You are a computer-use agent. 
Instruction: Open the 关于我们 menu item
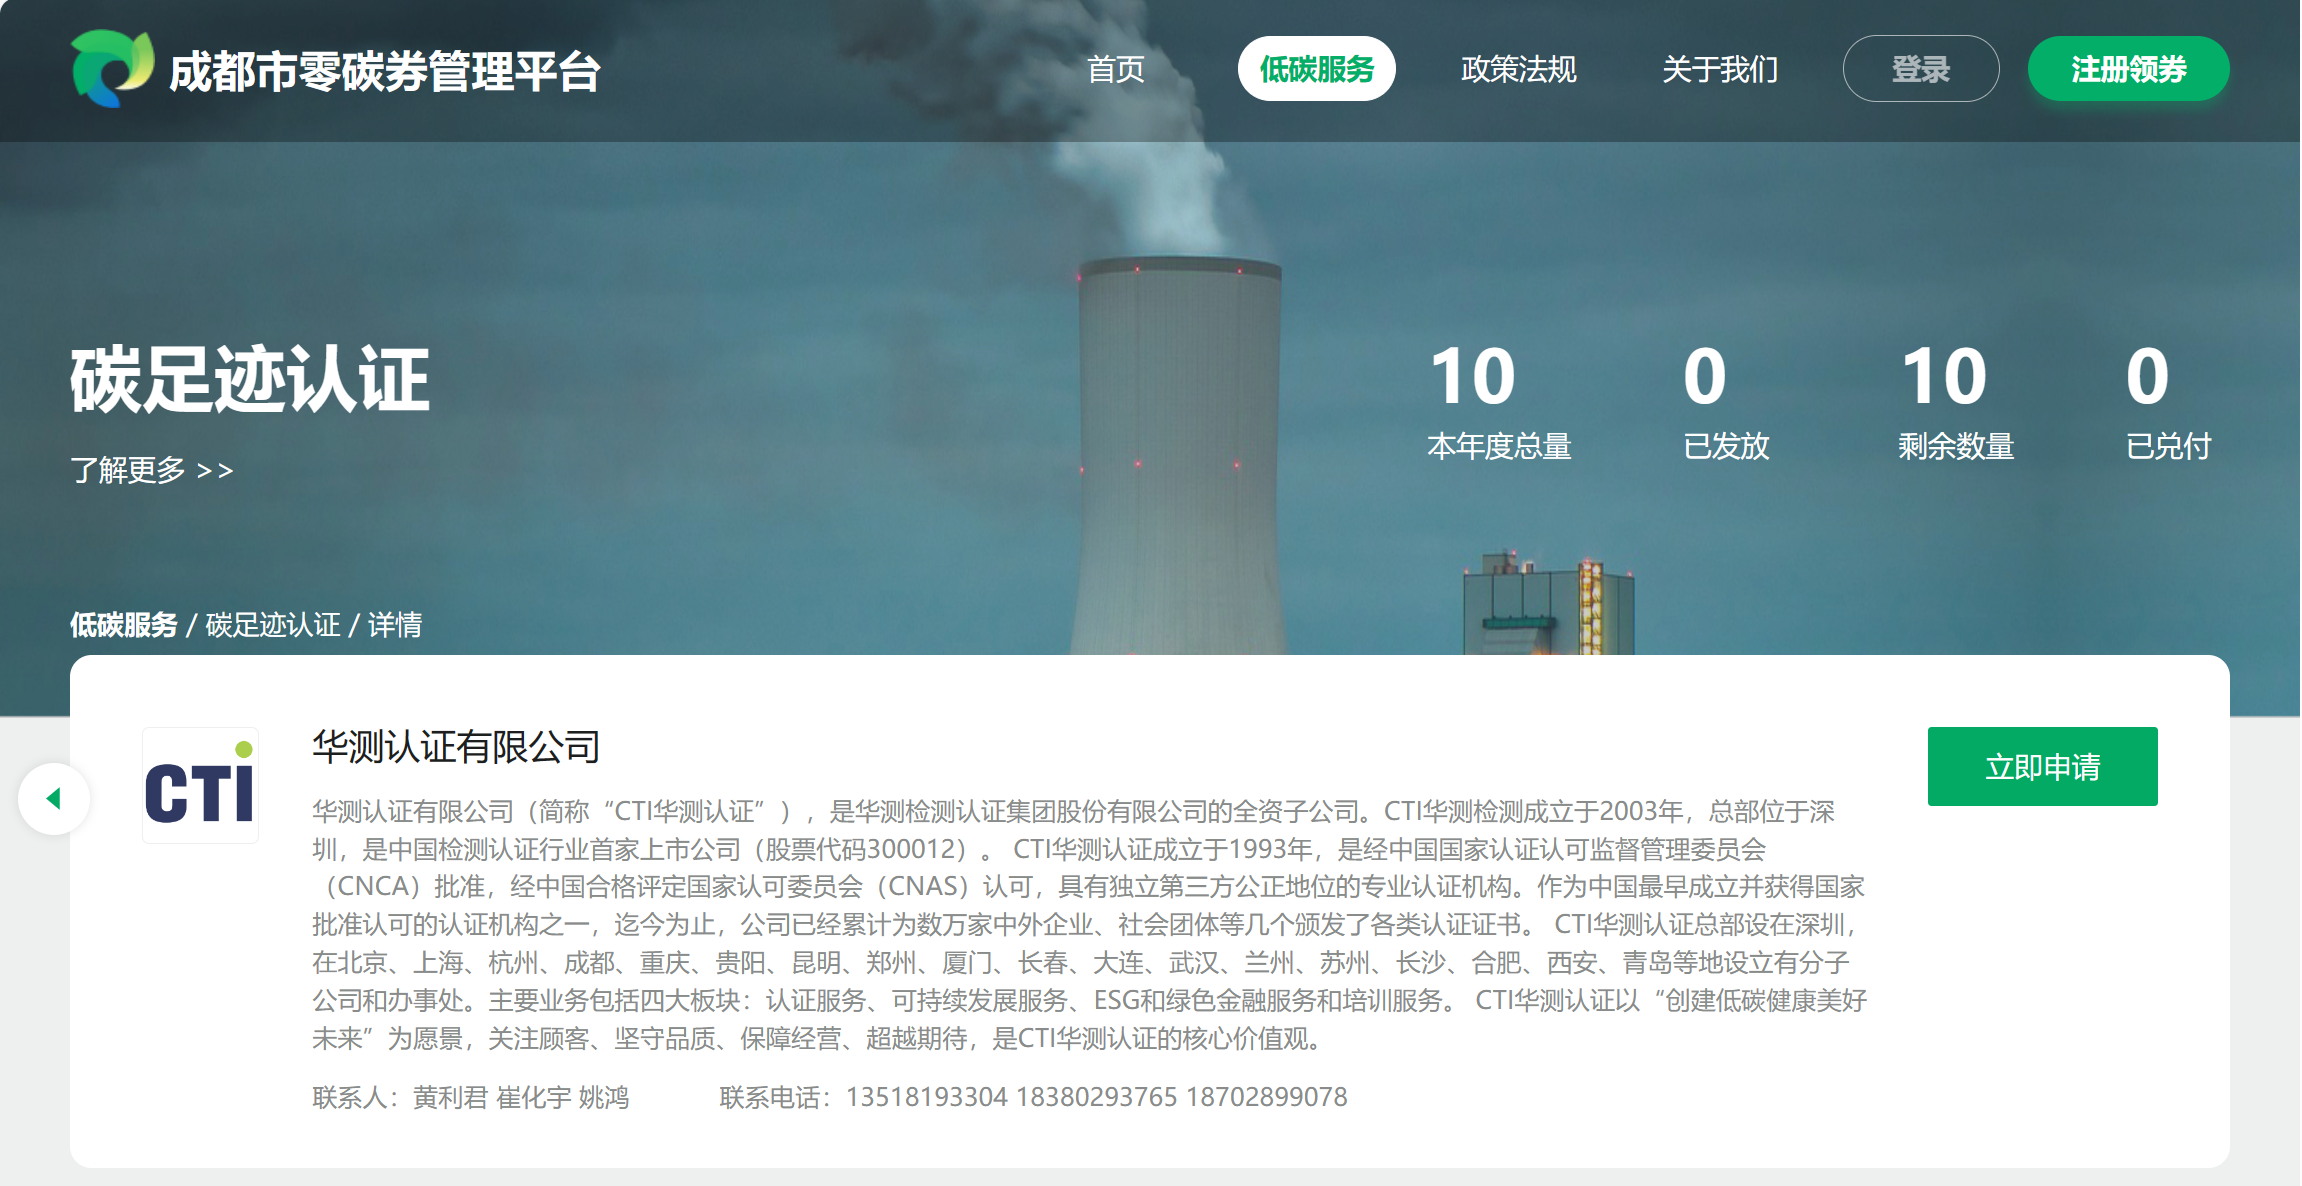(x=1720, y=69)
